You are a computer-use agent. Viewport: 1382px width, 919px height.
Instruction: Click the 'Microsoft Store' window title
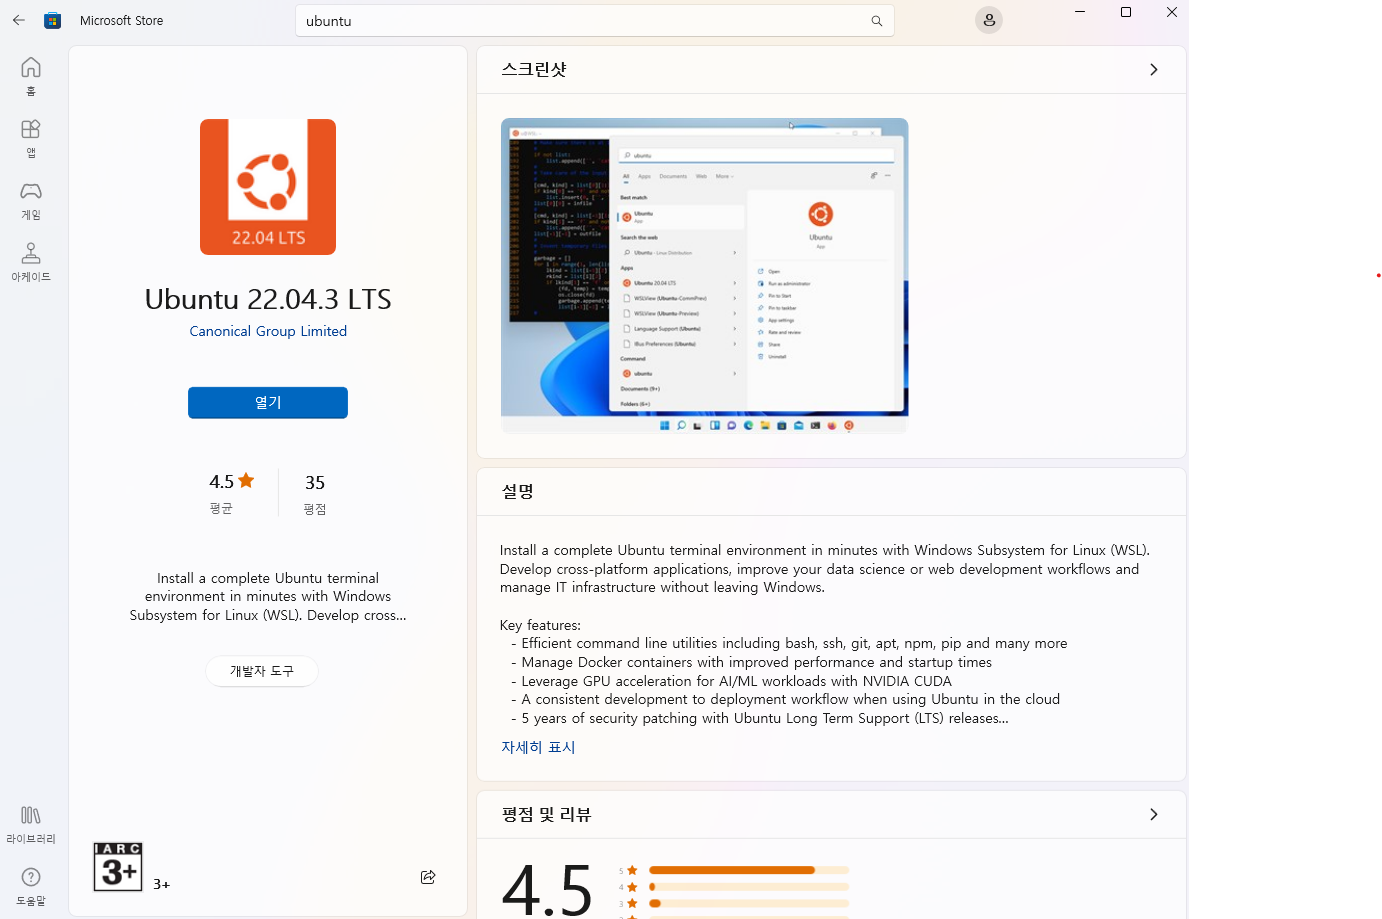point(121,20)
